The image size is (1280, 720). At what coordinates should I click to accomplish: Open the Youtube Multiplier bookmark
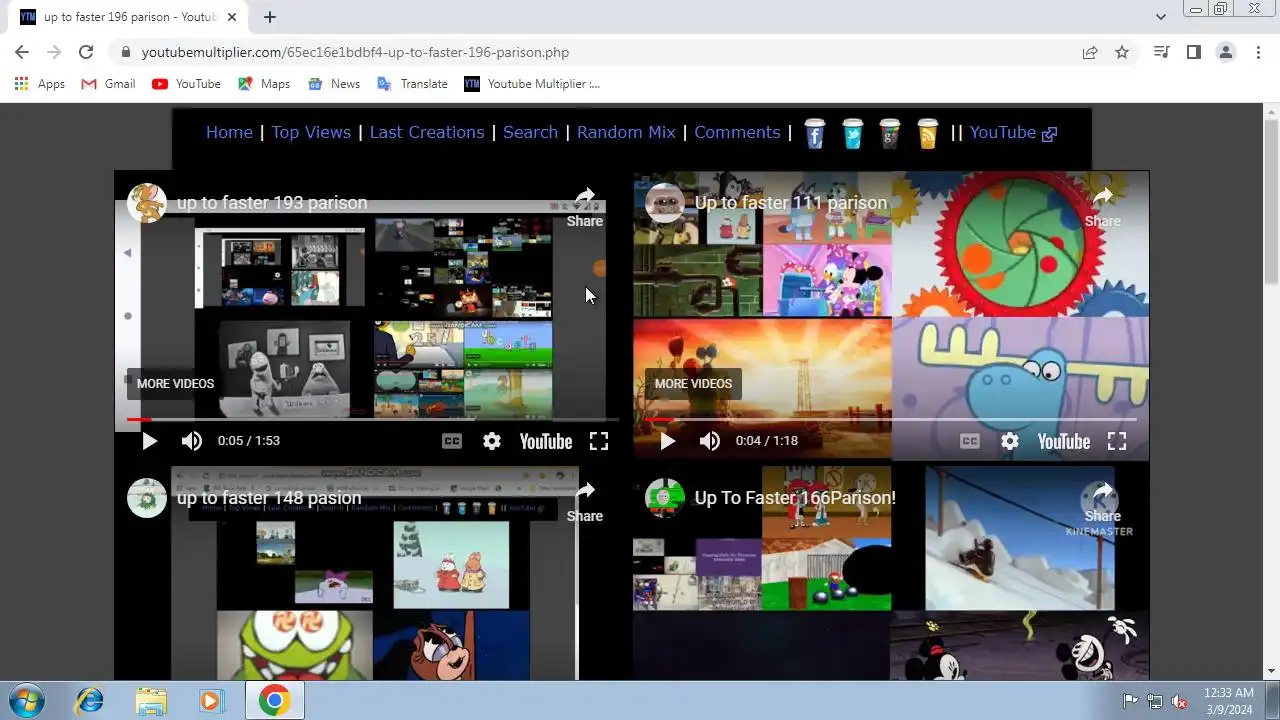pyautogui.click(x=532, y=84)
